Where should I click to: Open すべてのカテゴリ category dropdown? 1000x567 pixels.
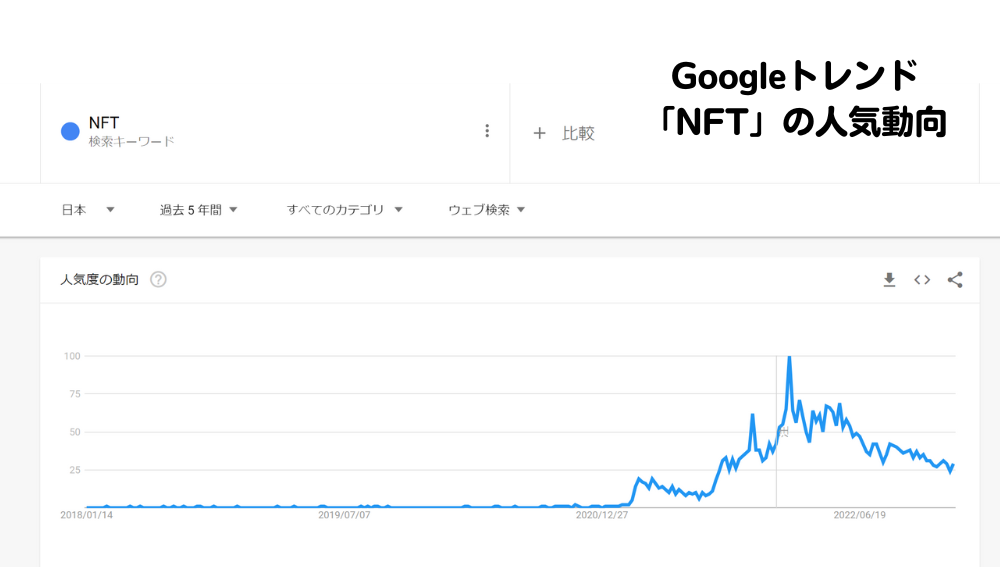(344, 210)
